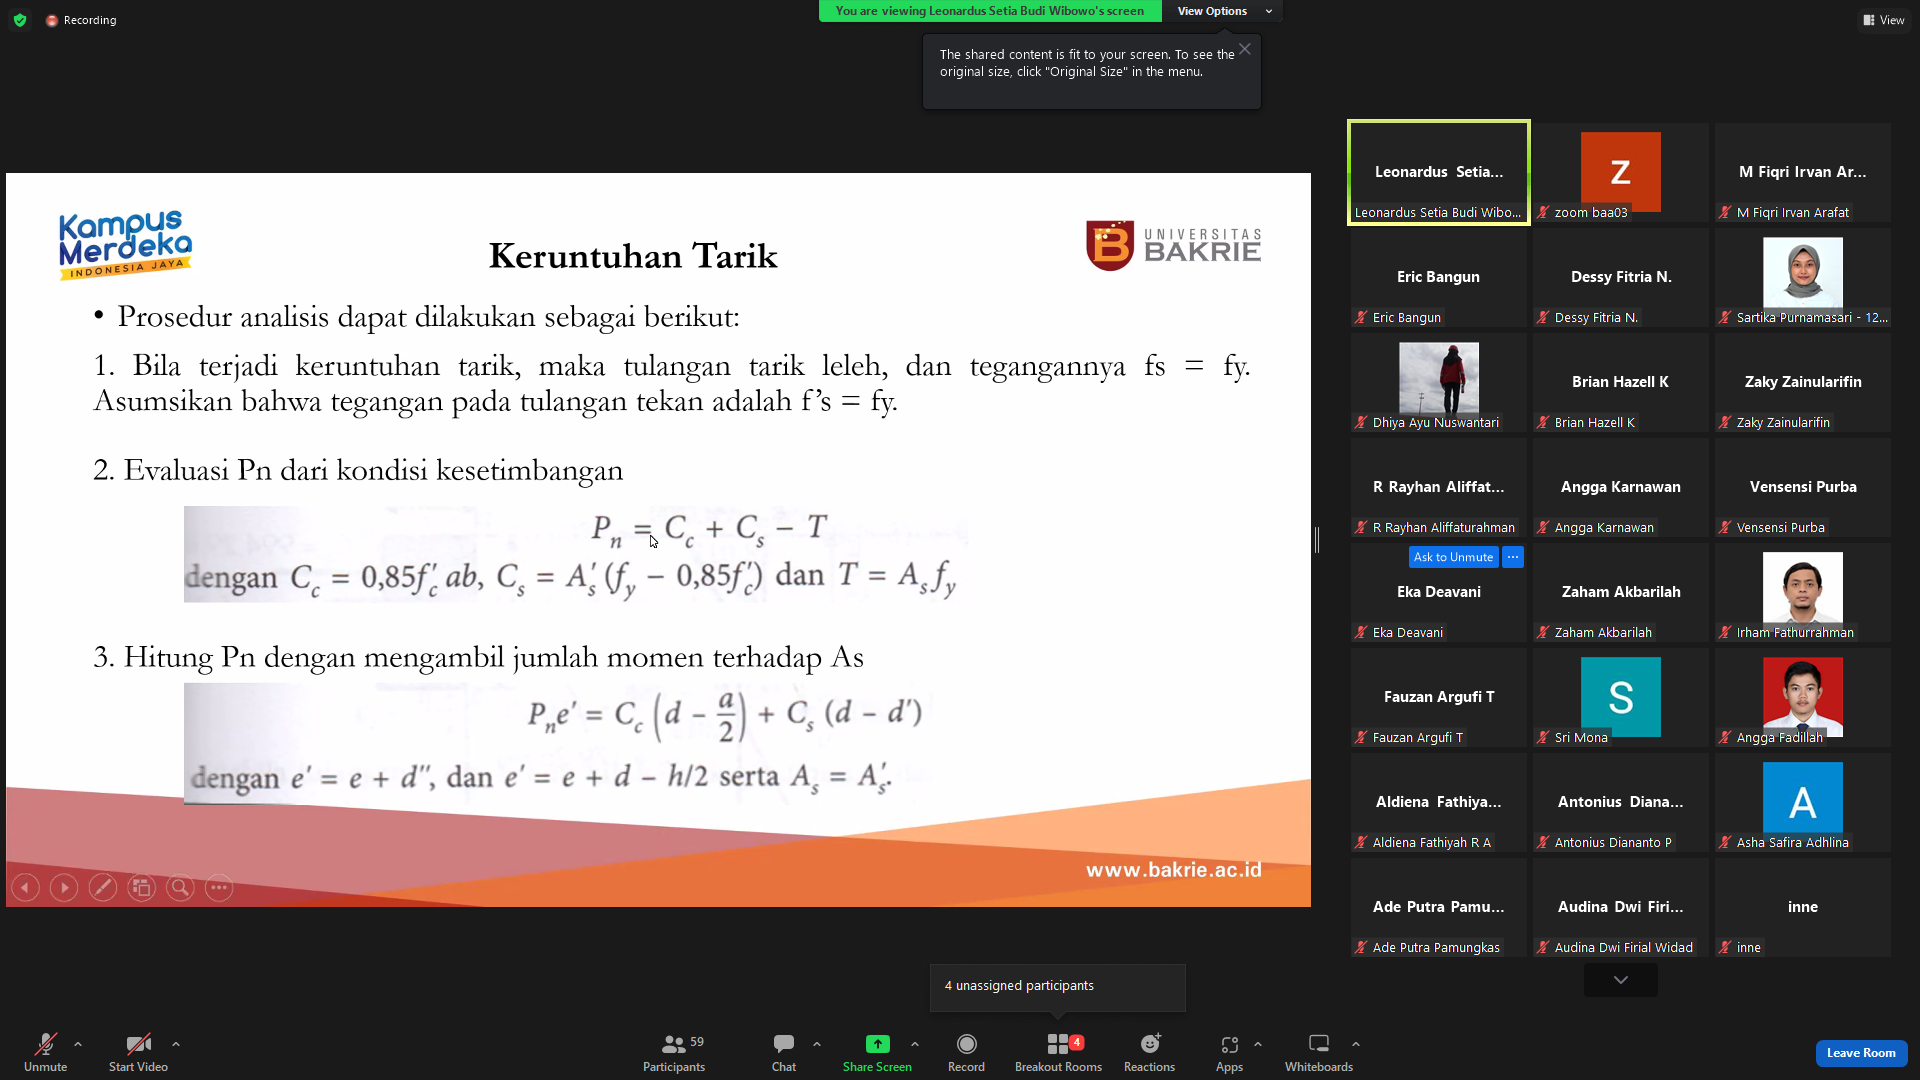Open the Apps panel
Image resolution: width=1920 pixels, height=1080 pixels.
pyautogui.click(x=1229, y=1052)
